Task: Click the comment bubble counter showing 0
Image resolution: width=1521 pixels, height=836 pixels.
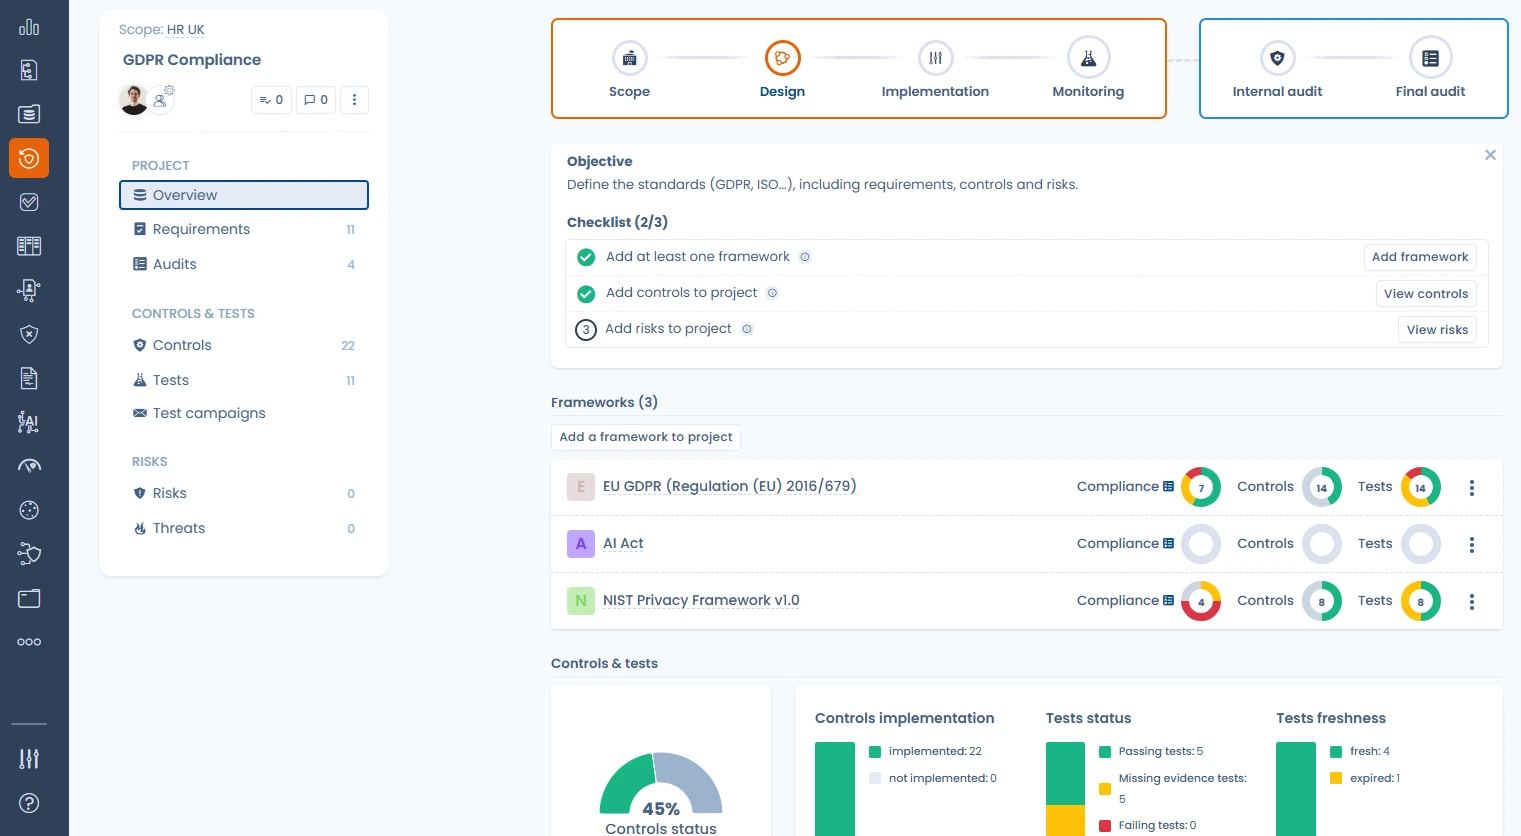Action: click(315, 100)
